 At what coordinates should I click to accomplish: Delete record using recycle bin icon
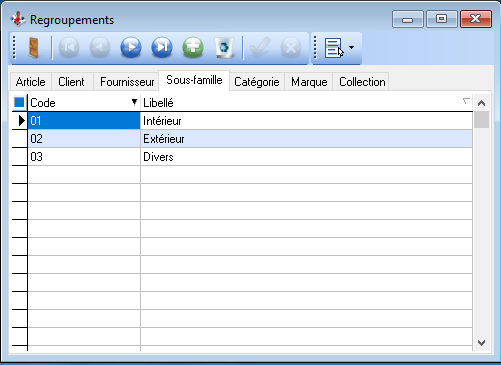click(x=224, y=48)
